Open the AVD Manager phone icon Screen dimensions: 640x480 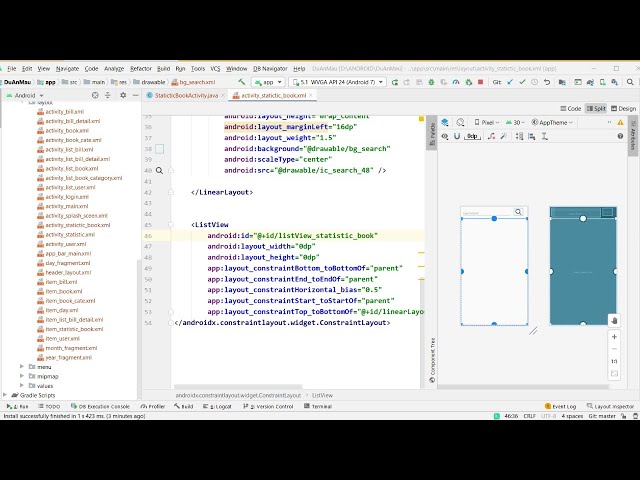(x=602, y=82)
